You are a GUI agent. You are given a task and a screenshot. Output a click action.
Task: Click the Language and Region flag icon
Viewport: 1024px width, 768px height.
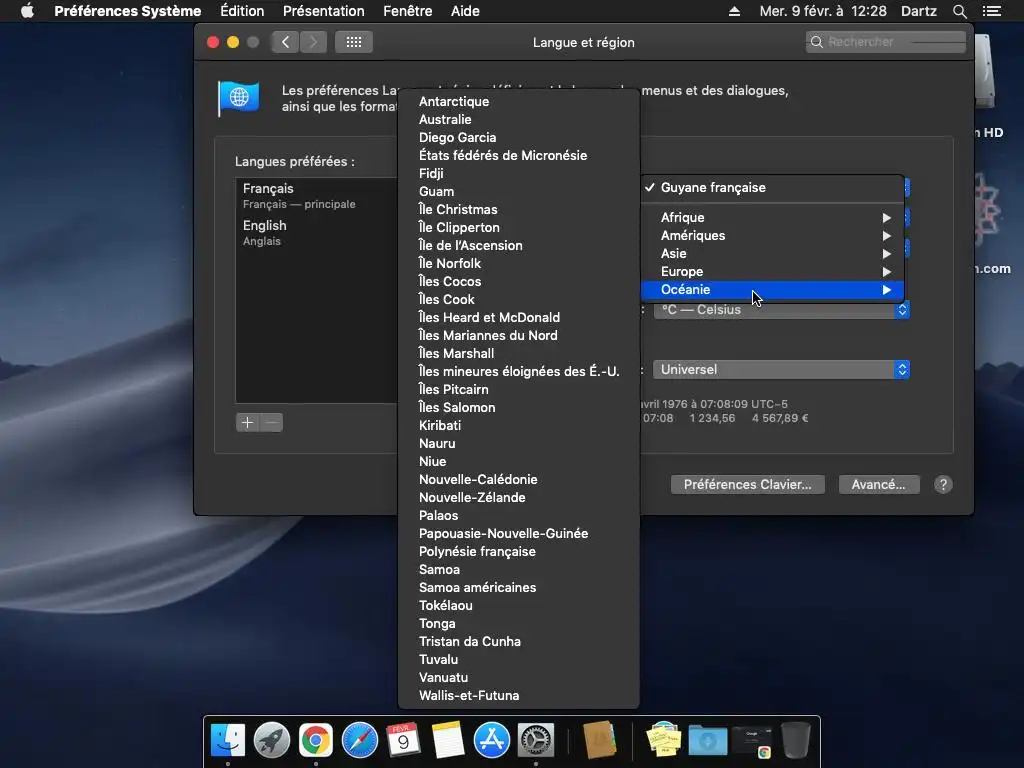(x=239, y=99)
